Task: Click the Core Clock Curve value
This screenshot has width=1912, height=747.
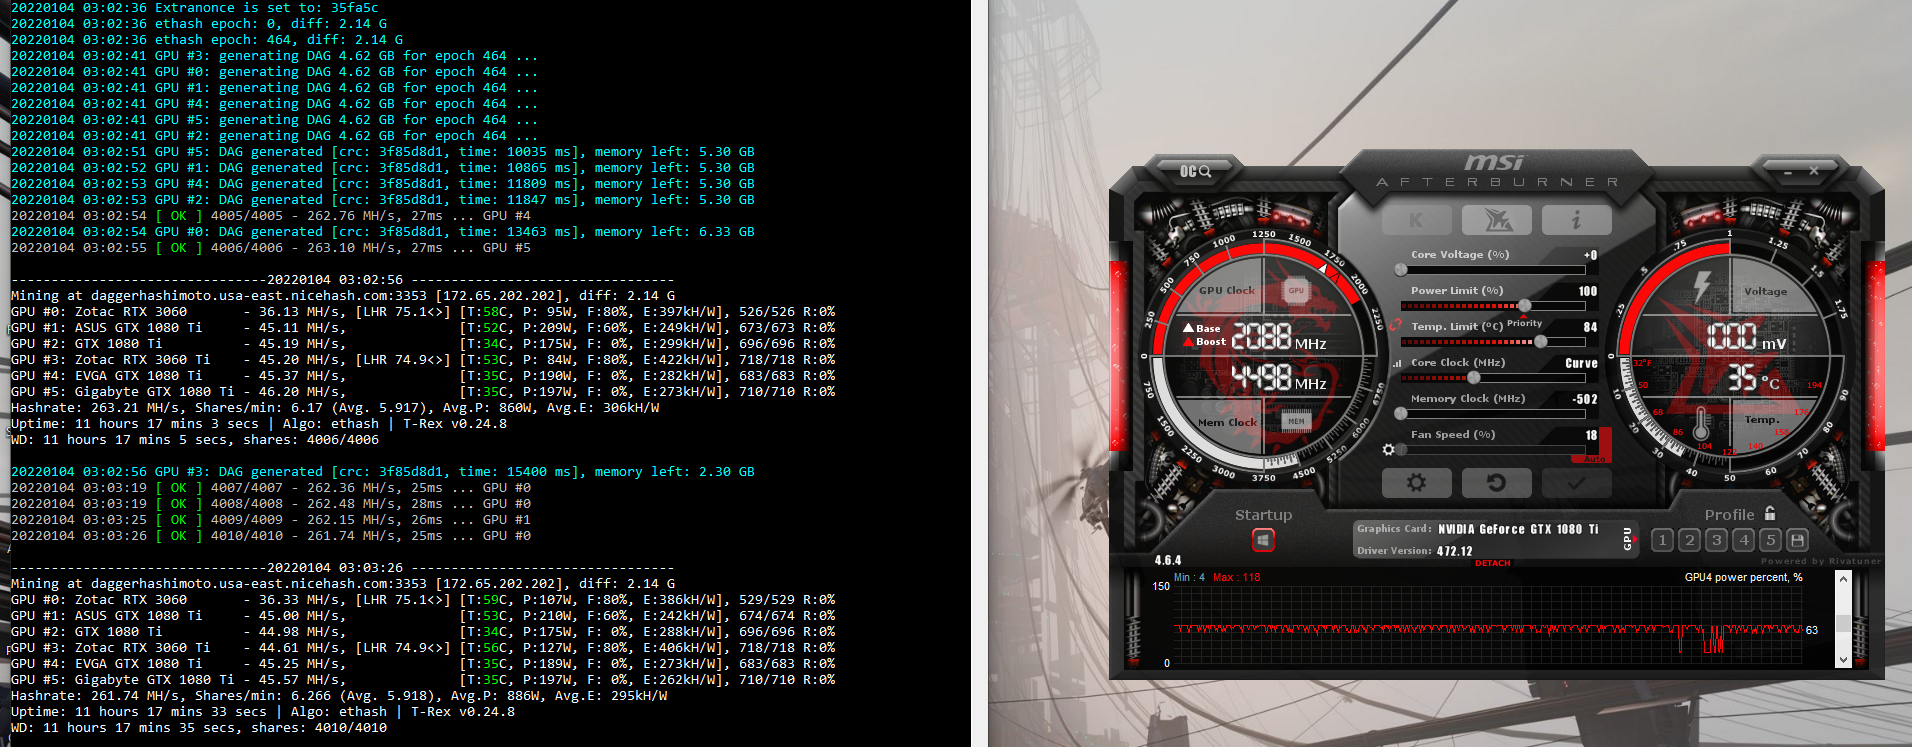Action: point(1581,363)
